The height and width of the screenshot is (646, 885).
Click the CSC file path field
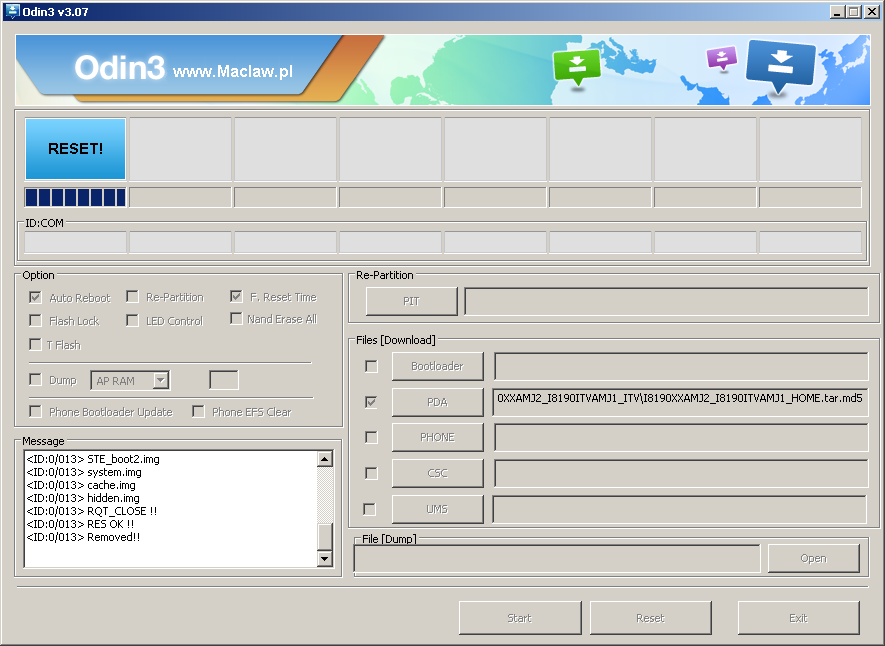tap(681, 473)
